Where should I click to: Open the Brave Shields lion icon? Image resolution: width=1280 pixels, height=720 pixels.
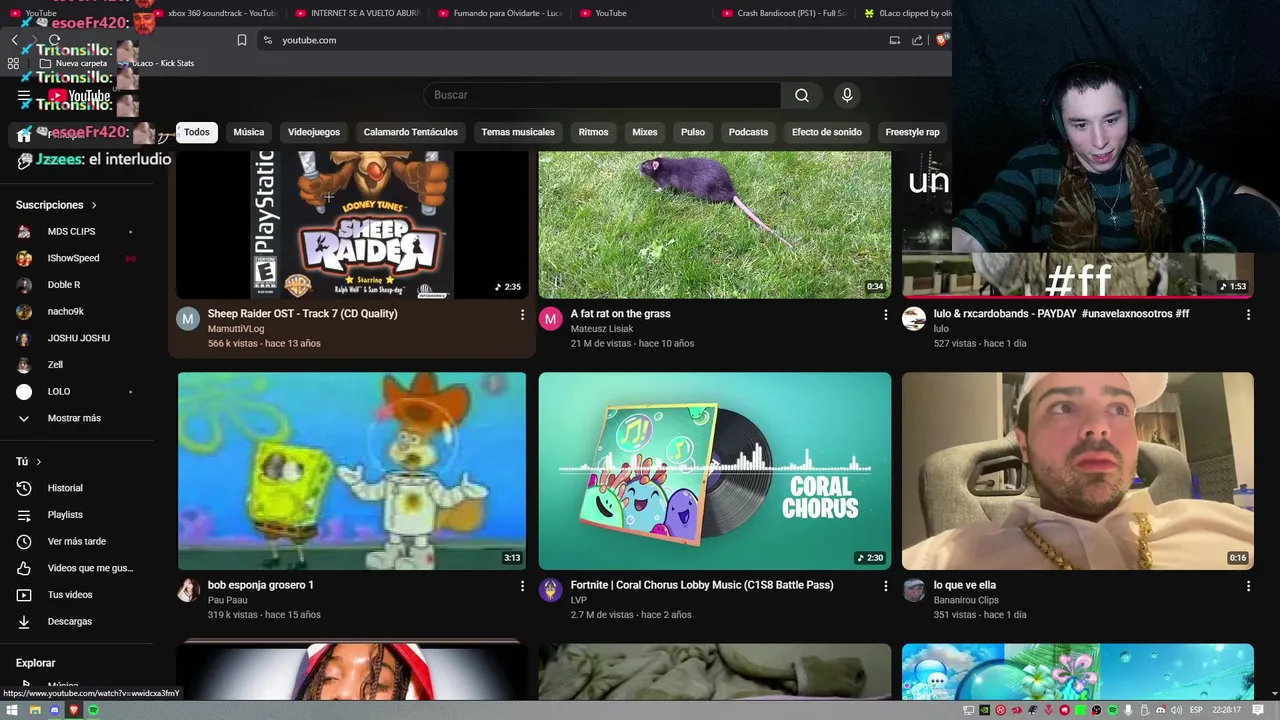[x=941, y=40]
